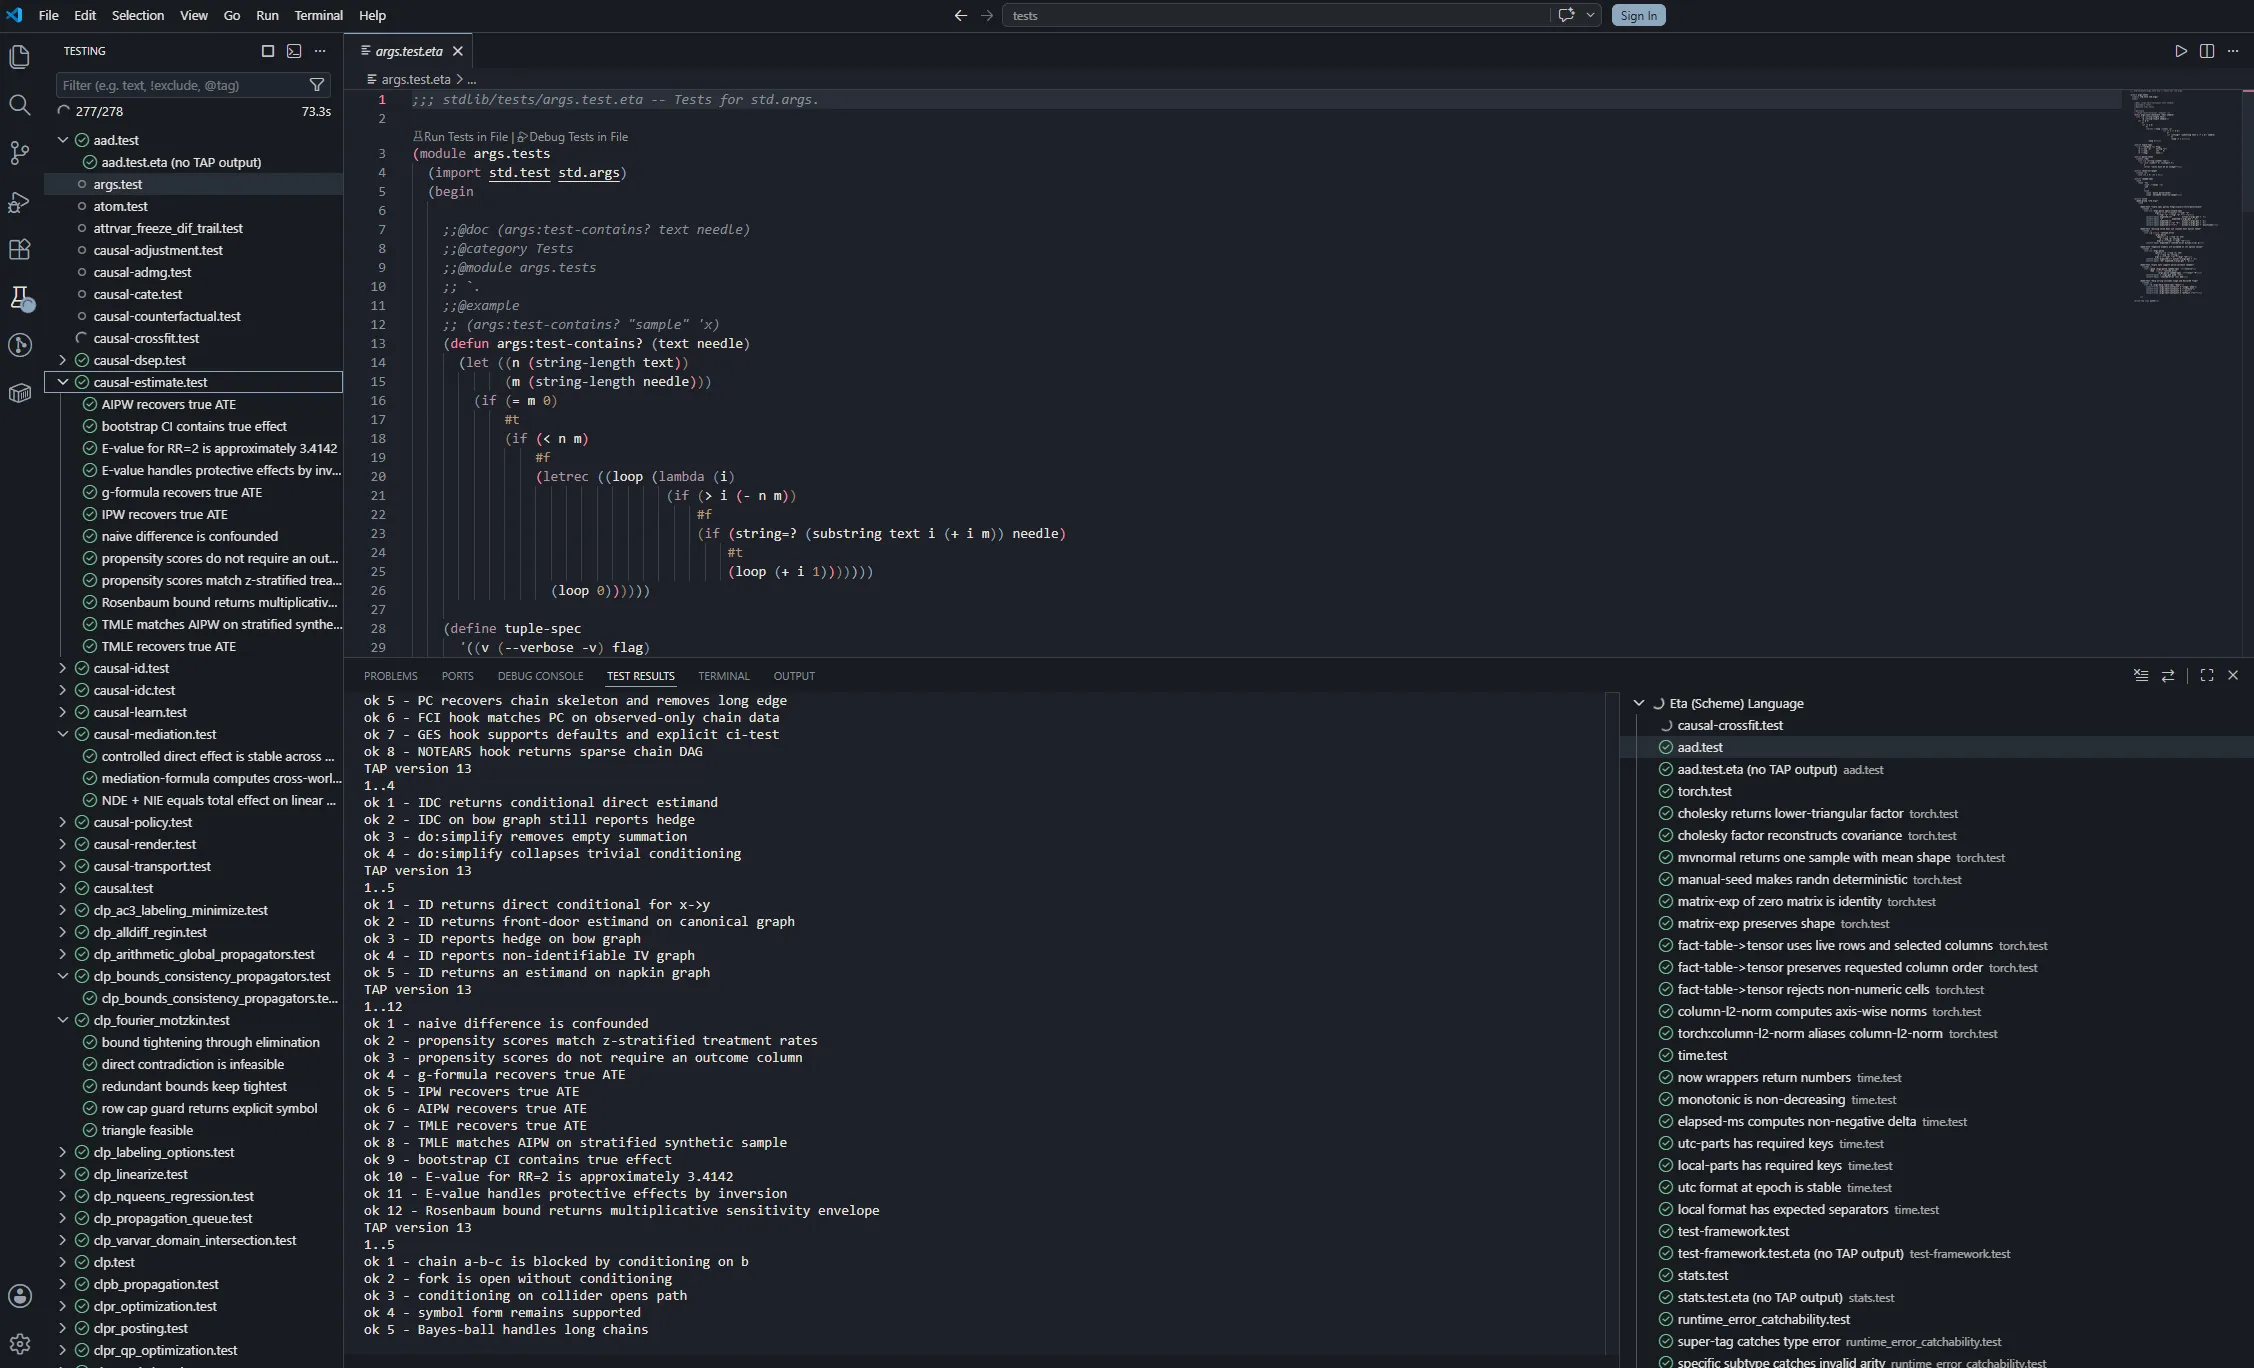Select 'cholesky returns lower-triangular factor' result
The image size is (2254, 1368).
pos(1936,813)
